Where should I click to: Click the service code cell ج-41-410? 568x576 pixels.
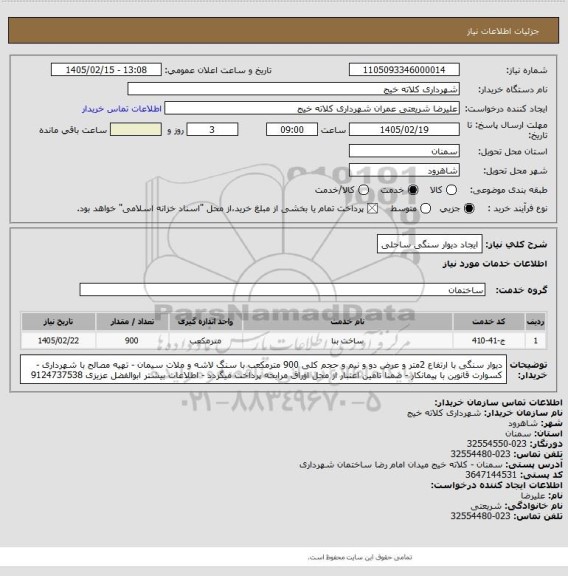point(489,341)
